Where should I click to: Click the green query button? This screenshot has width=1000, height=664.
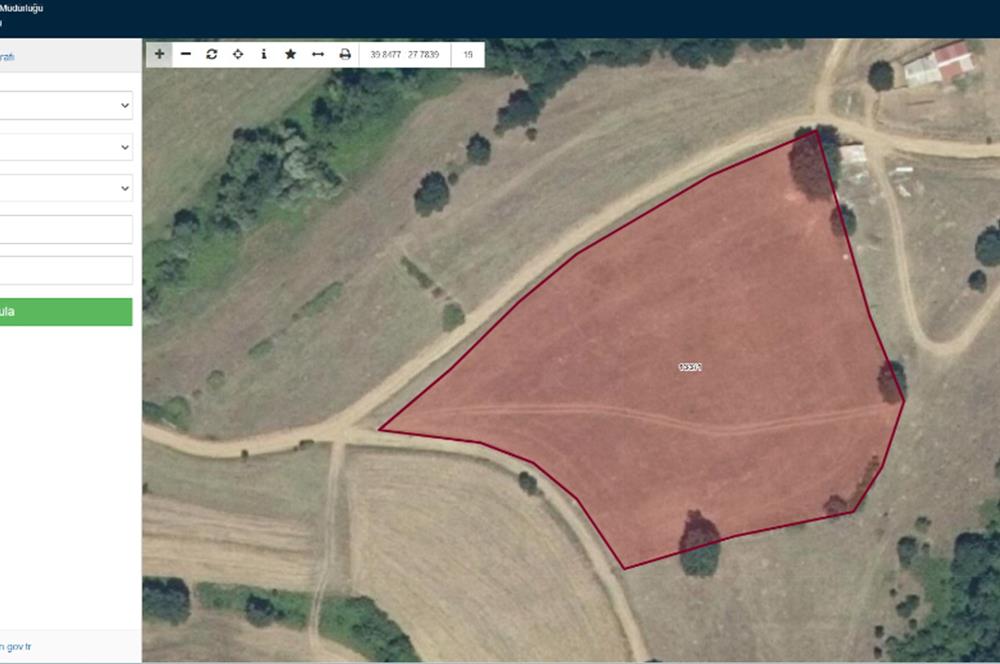(x=66, y=312)
